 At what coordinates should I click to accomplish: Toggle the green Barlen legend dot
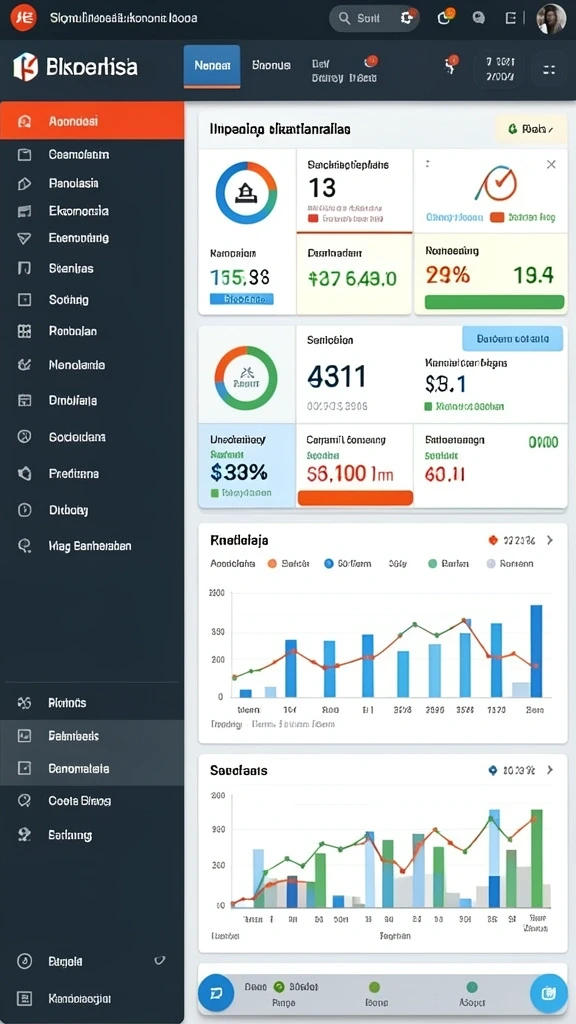(432, 563)
